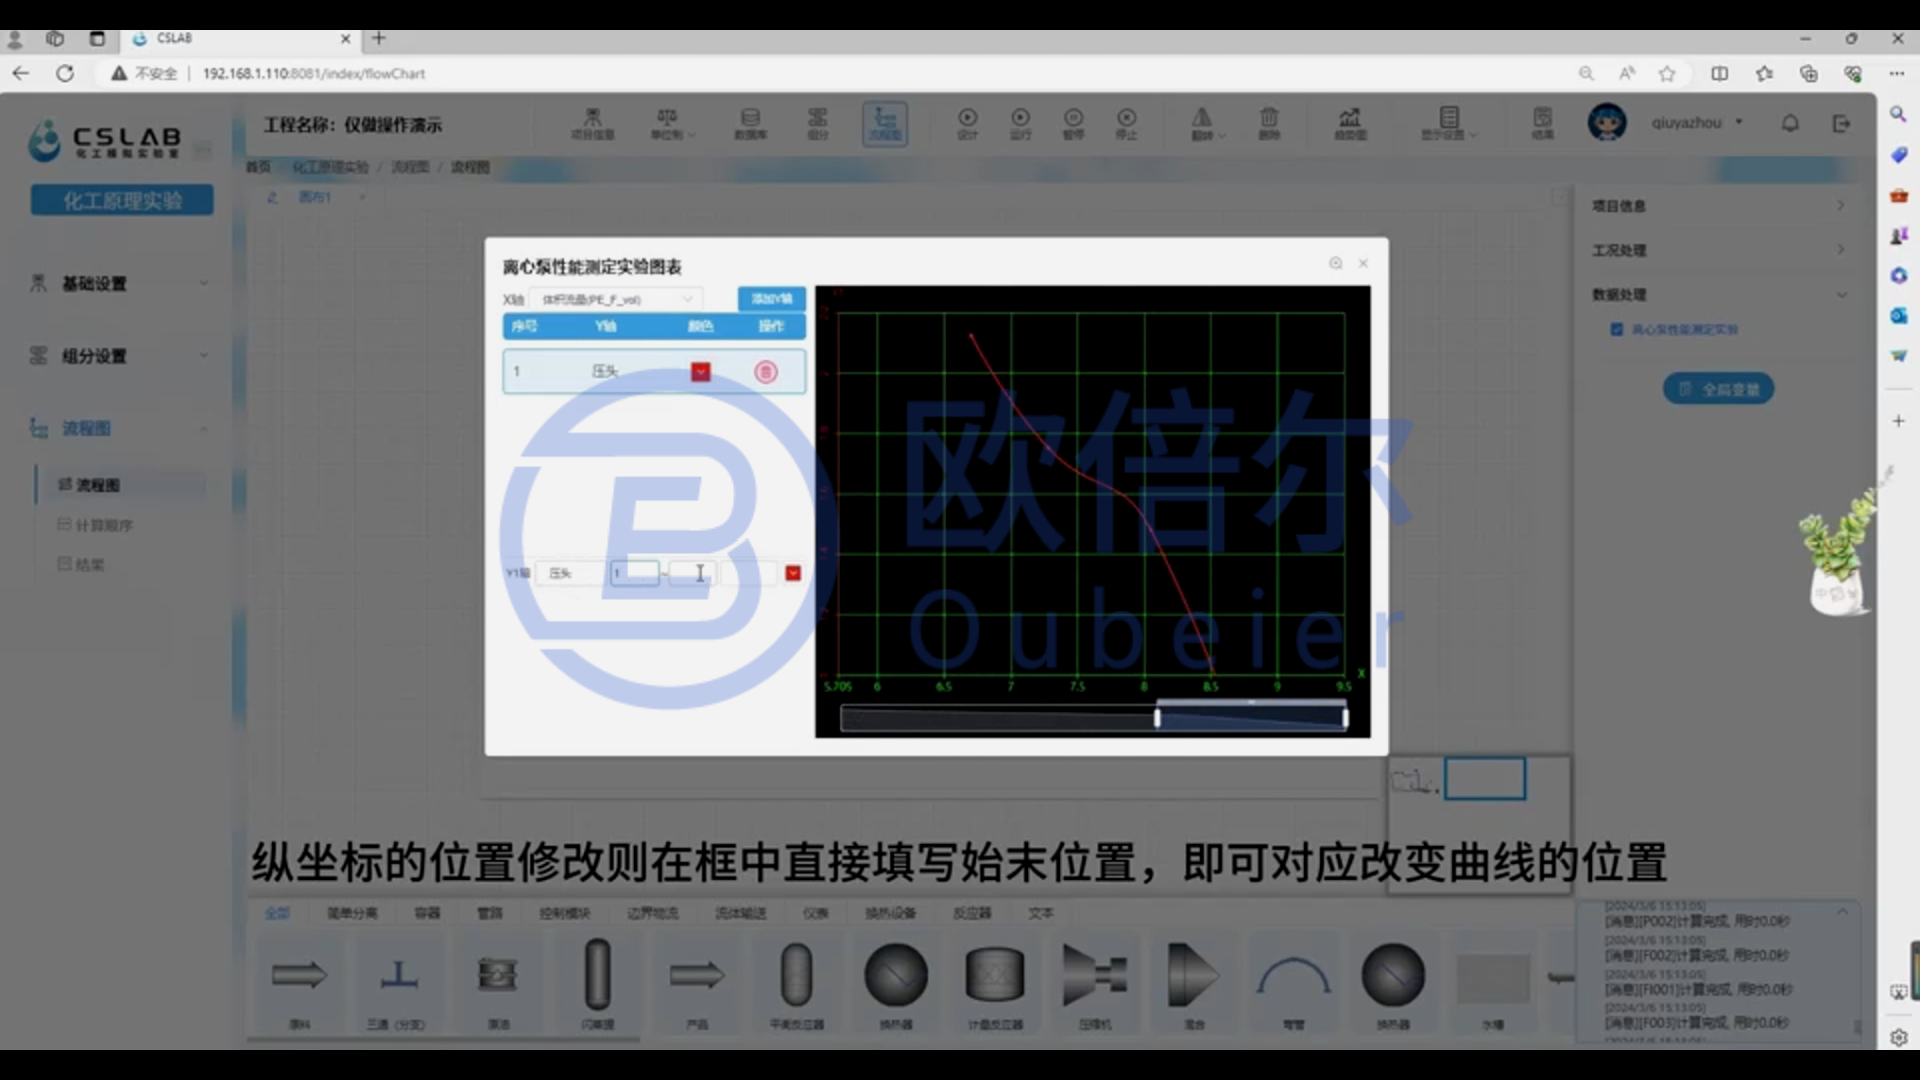Image resolution: width=1920 pixels, height=1080 pixels.
Task: Click the zoom icon in chart dialog header
Action: [1335, 263]
